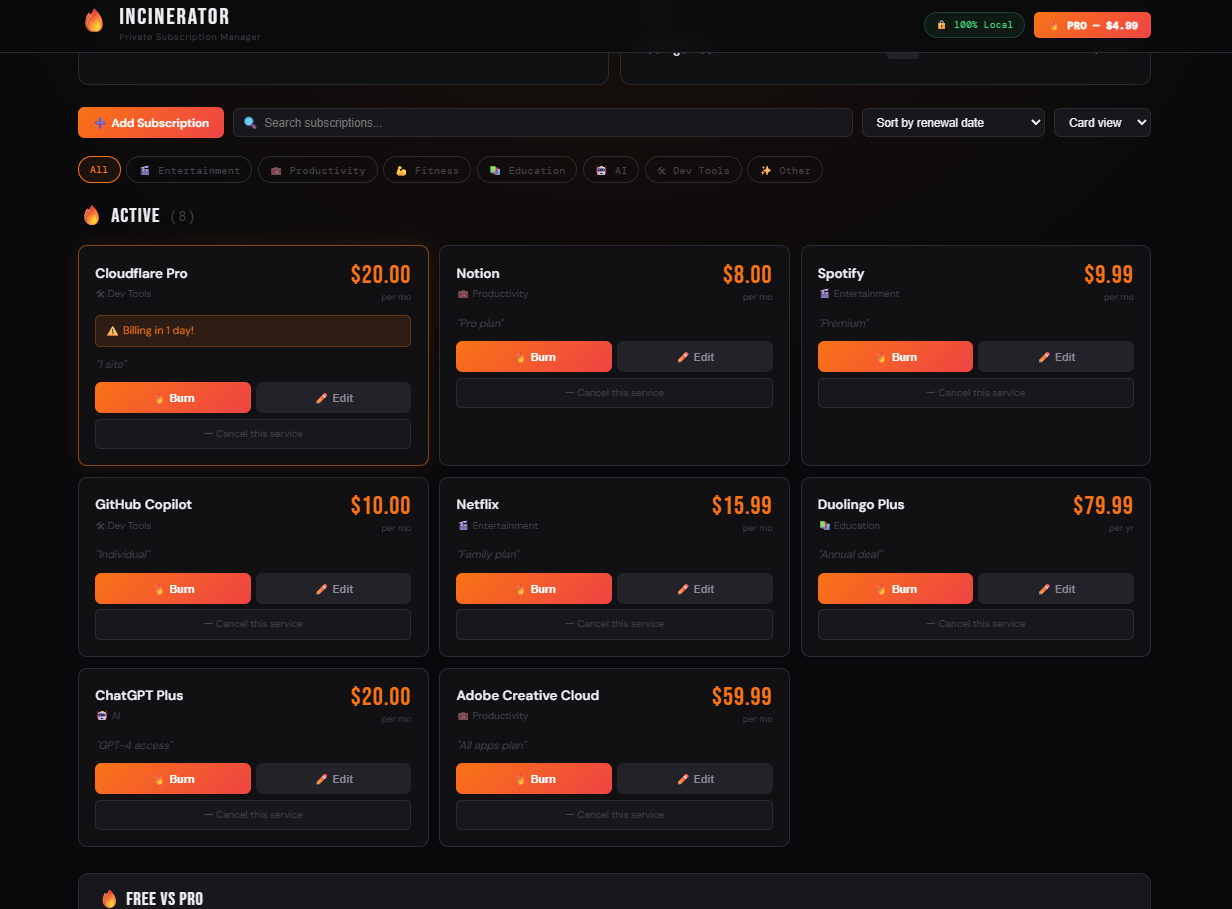The height and width of the screenshot is (909, 1232).
Task: Filter by Other category
Action: 785,170
